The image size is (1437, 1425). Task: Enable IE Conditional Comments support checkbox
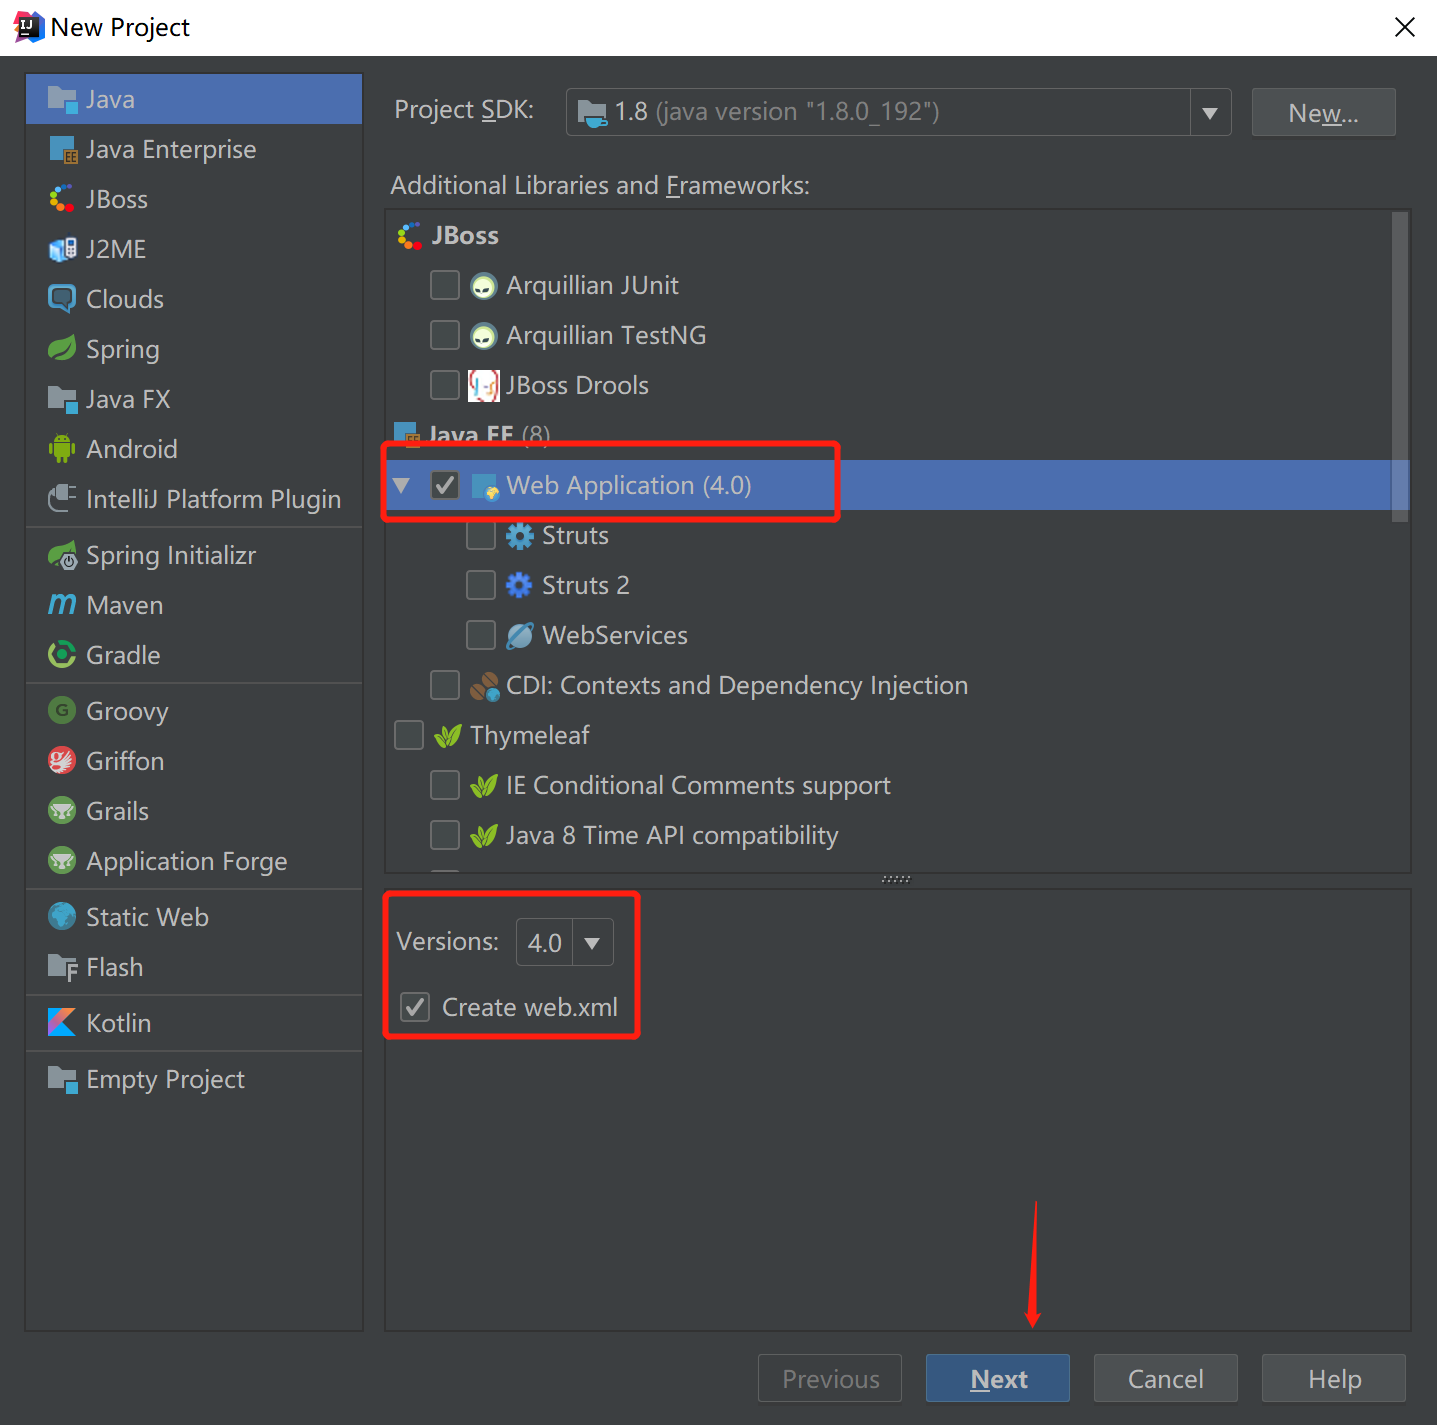(445, 785)
